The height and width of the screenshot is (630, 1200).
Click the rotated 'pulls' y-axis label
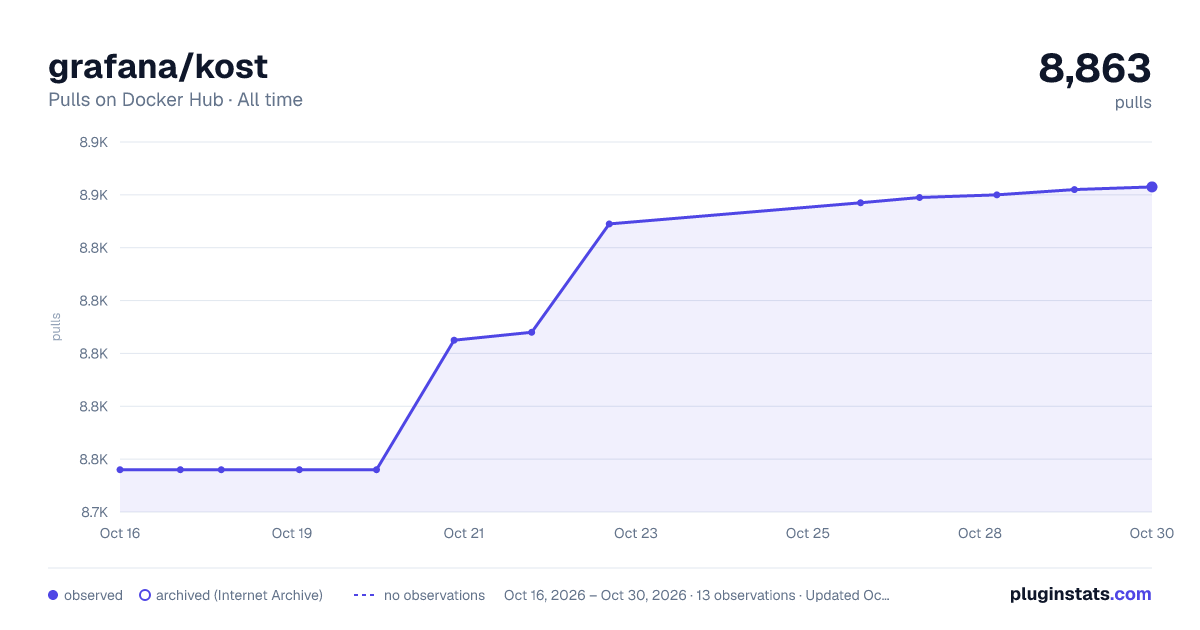[x=56, y=326]
